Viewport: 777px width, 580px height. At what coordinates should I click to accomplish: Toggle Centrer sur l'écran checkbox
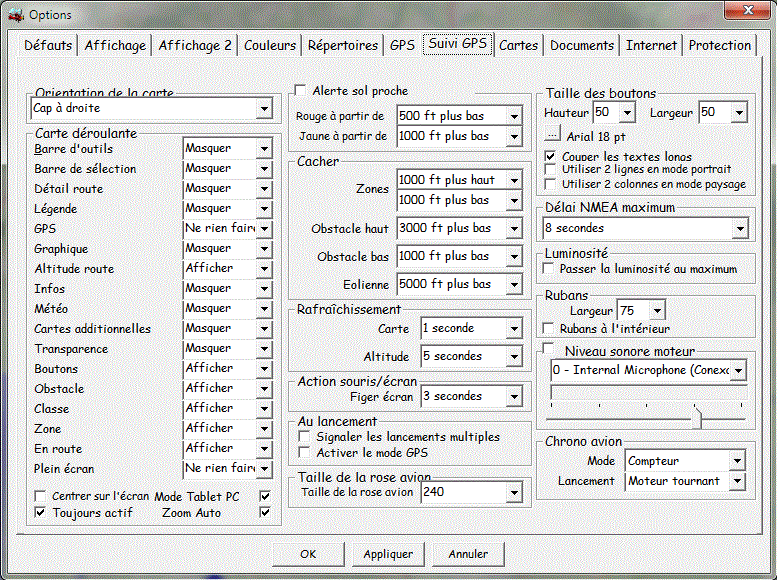pyautogui.click(x=40, y=496)
